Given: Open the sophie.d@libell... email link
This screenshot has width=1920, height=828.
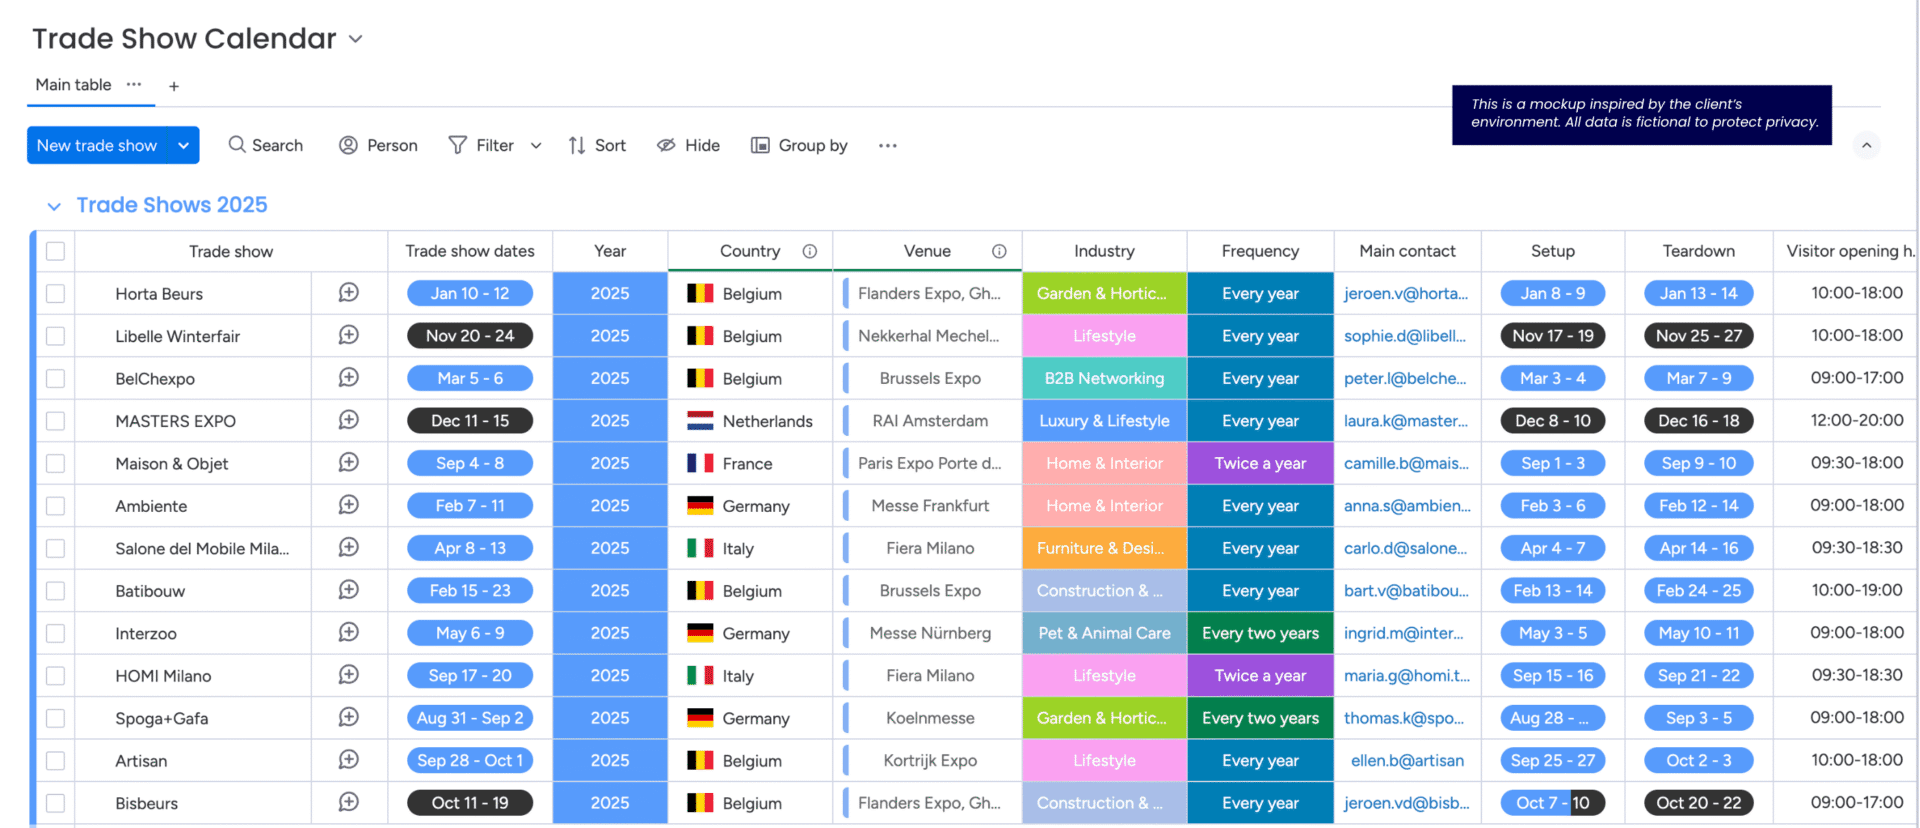Looking at the screenshot, I should point(1405,336).
